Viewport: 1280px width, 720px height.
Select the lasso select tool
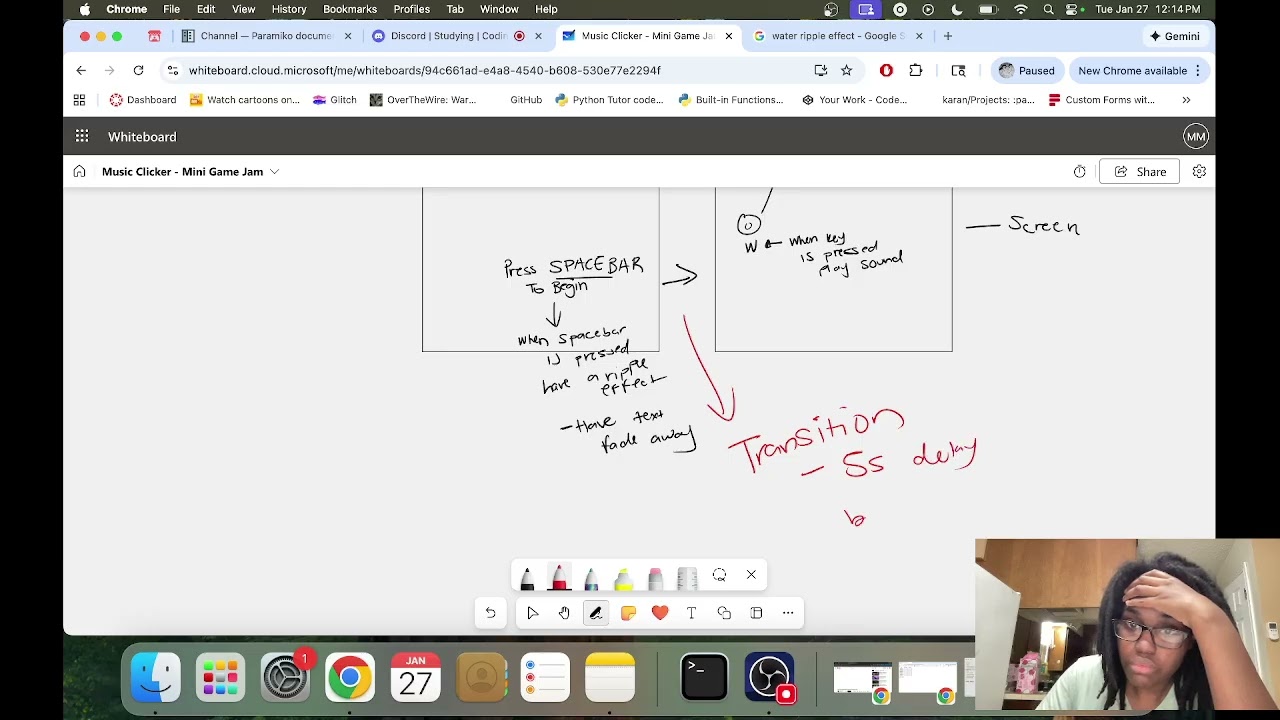(x=719, y=575)
